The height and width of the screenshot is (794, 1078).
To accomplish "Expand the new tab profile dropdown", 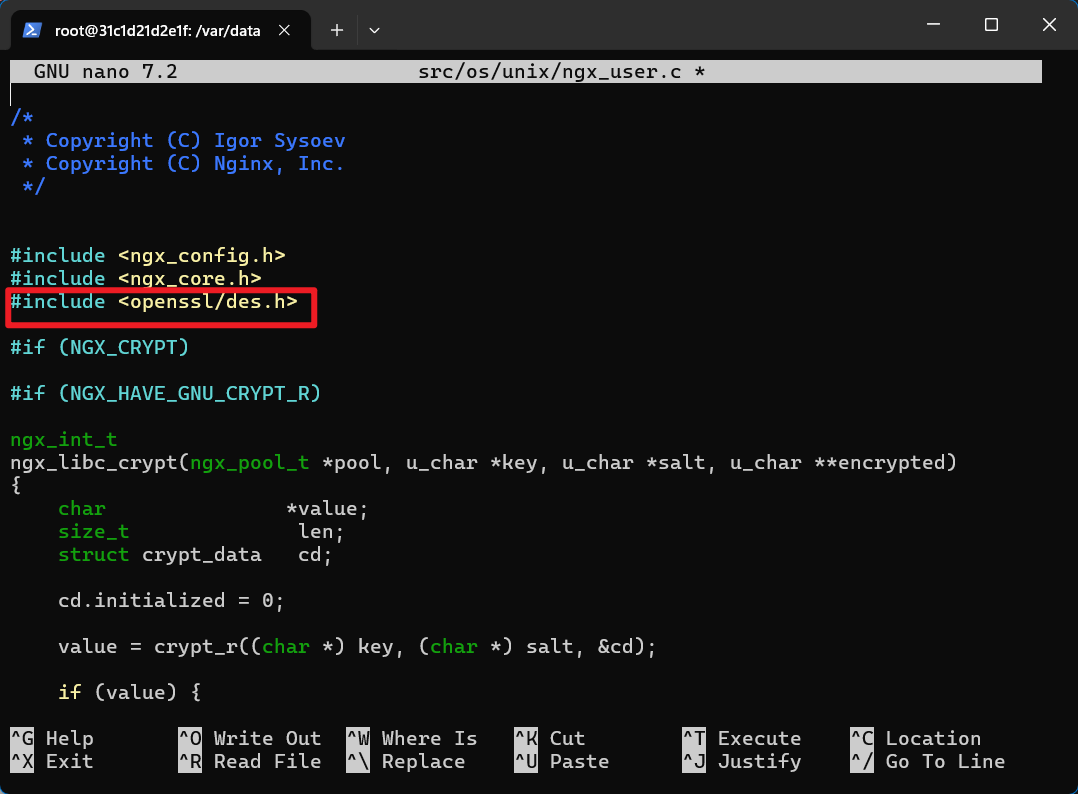I will (x=374, y=30).
